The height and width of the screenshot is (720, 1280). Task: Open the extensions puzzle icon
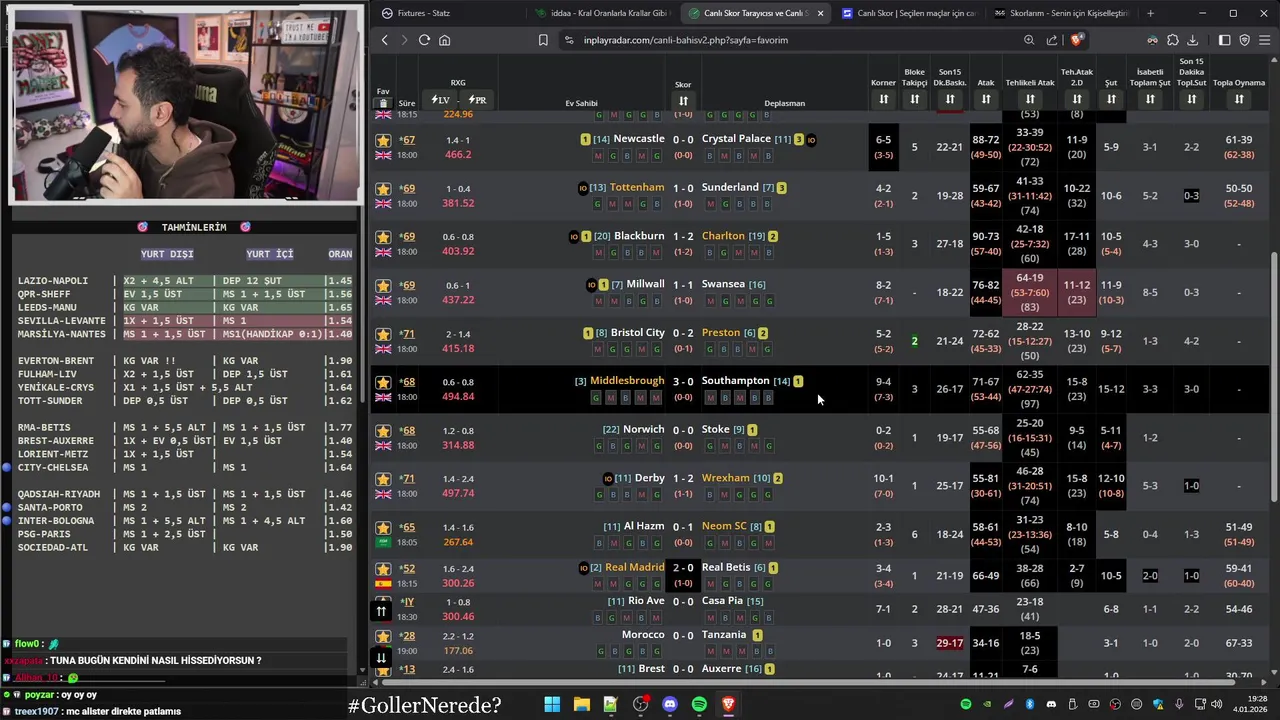click(1173, 40)
